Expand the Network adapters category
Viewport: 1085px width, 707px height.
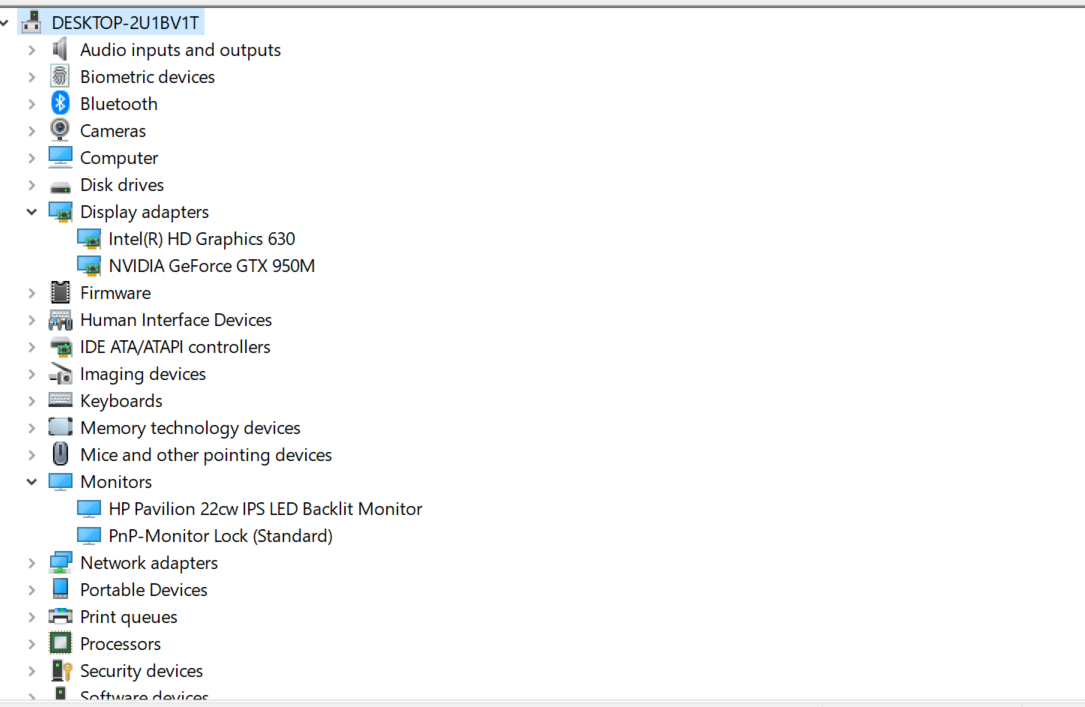pyautogui.click(x=32, y=563)
